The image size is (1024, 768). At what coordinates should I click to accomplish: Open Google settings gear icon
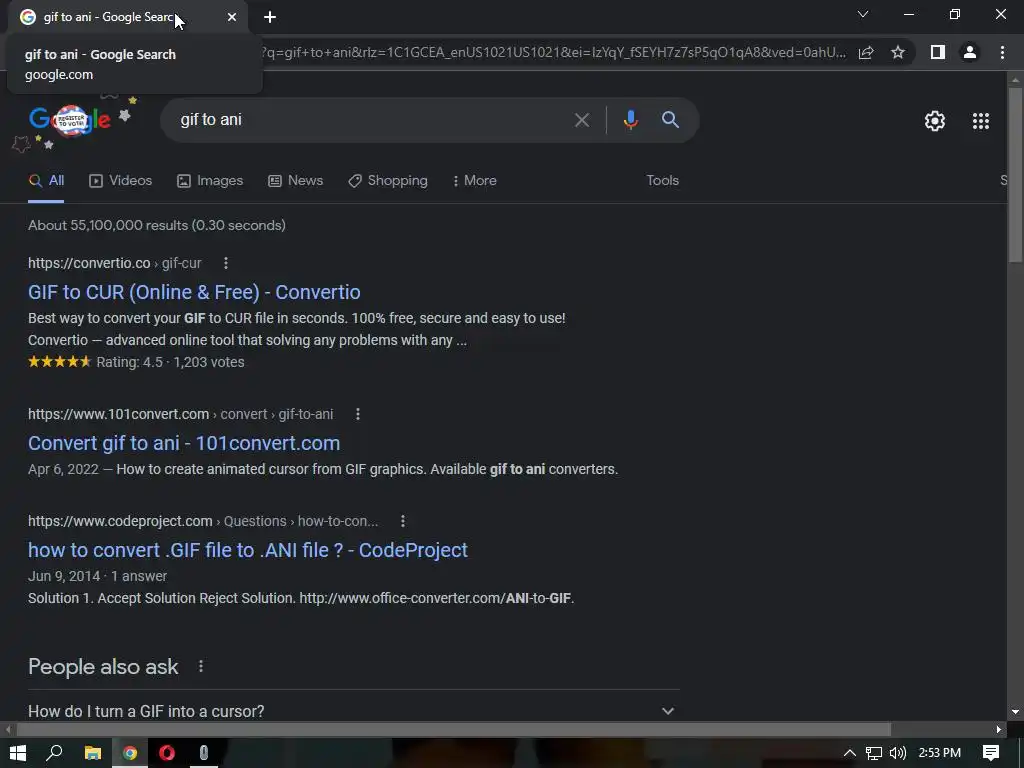point(935,121)
